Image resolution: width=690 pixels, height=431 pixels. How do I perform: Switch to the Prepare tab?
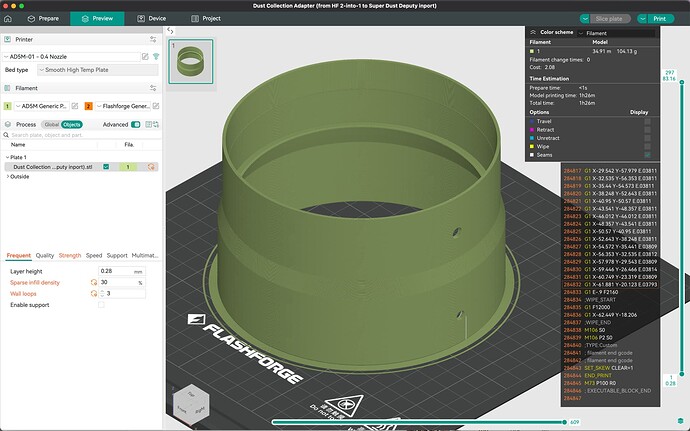click(x=43, y=18)
